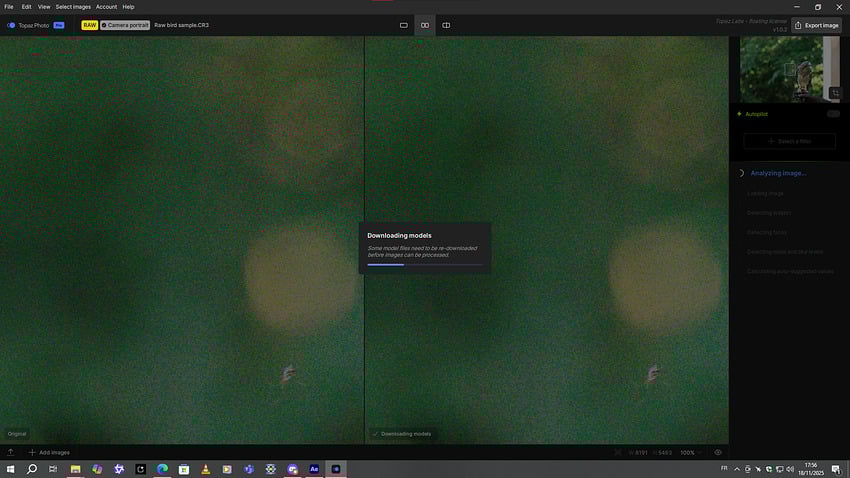Open the Select images menu
Viewport: 850px width, 478px height.
(x=73, y=7)
